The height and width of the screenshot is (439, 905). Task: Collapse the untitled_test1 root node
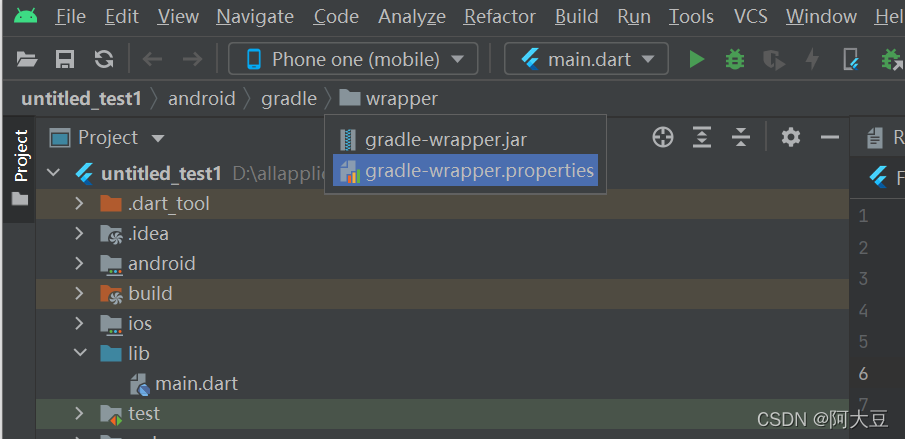click(x=53, y=172)
